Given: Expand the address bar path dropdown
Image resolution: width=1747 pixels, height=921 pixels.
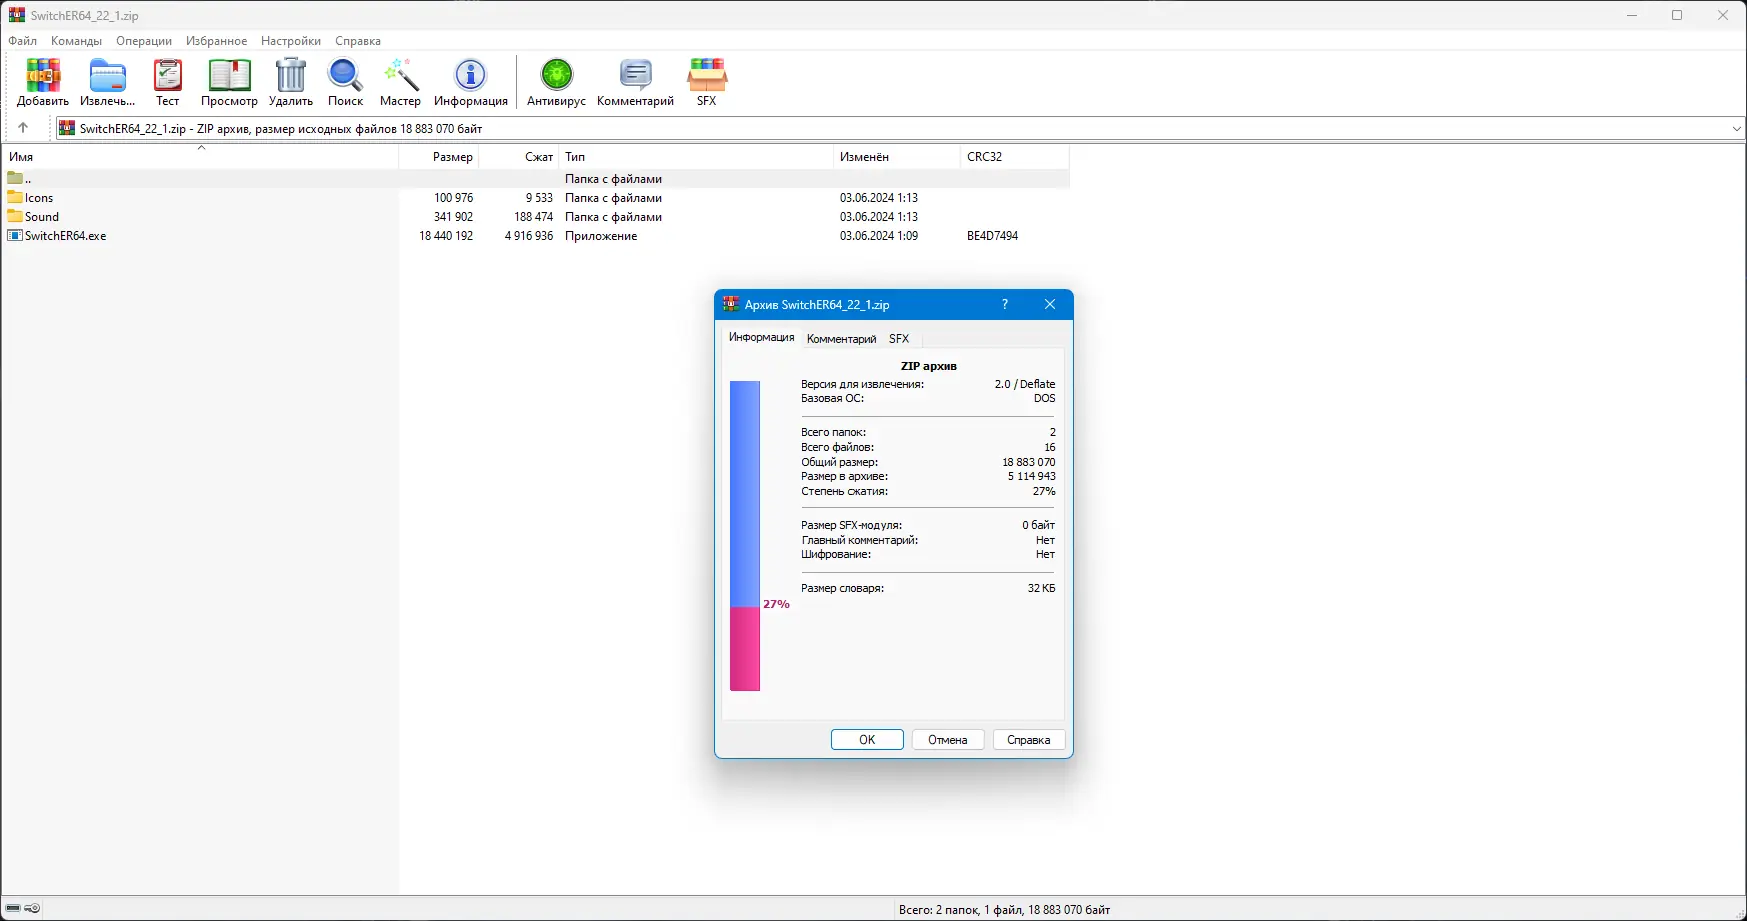Looking at the screenshot, I should coord(1737,128).
